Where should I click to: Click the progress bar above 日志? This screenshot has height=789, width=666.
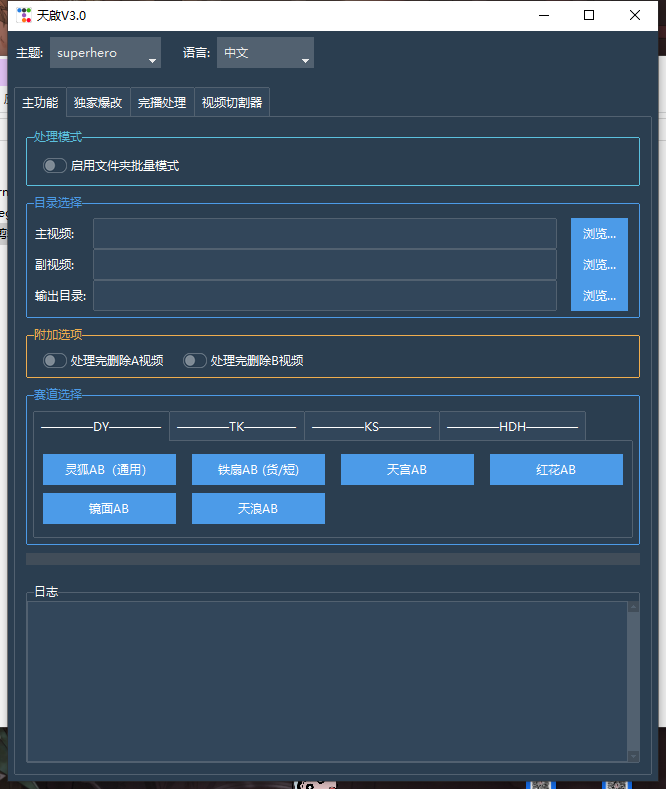332,559
